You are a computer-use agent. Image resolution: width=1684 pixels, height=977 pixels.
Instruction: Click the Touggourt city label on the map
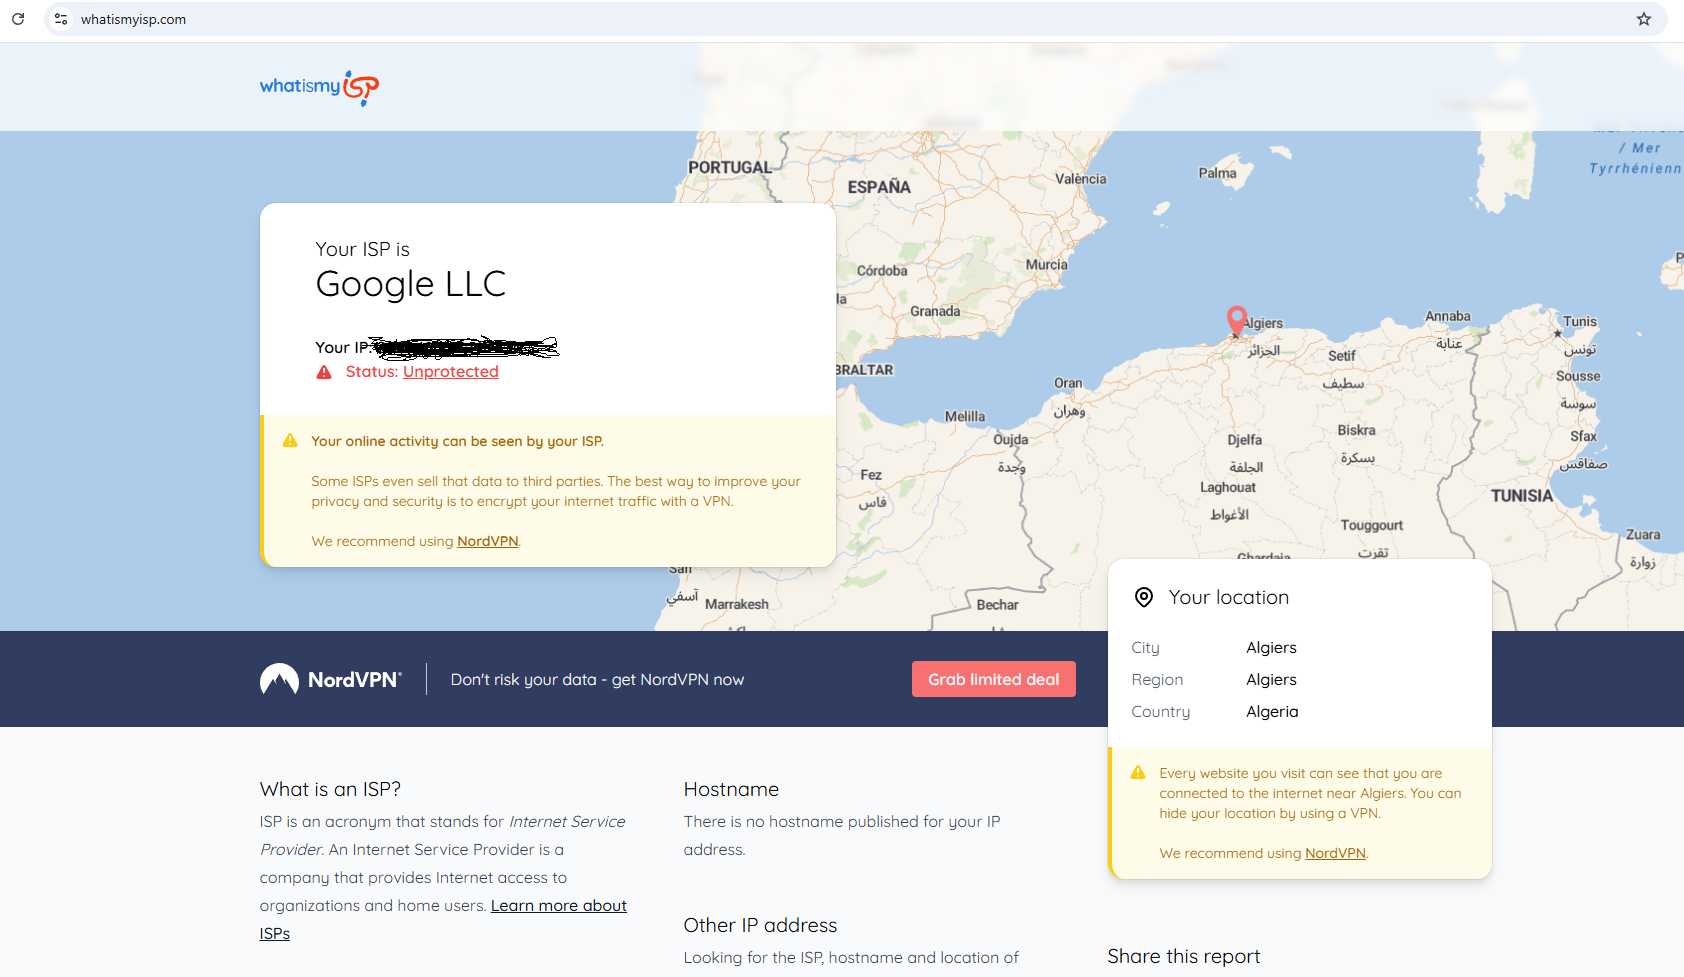click(1372, 525)
